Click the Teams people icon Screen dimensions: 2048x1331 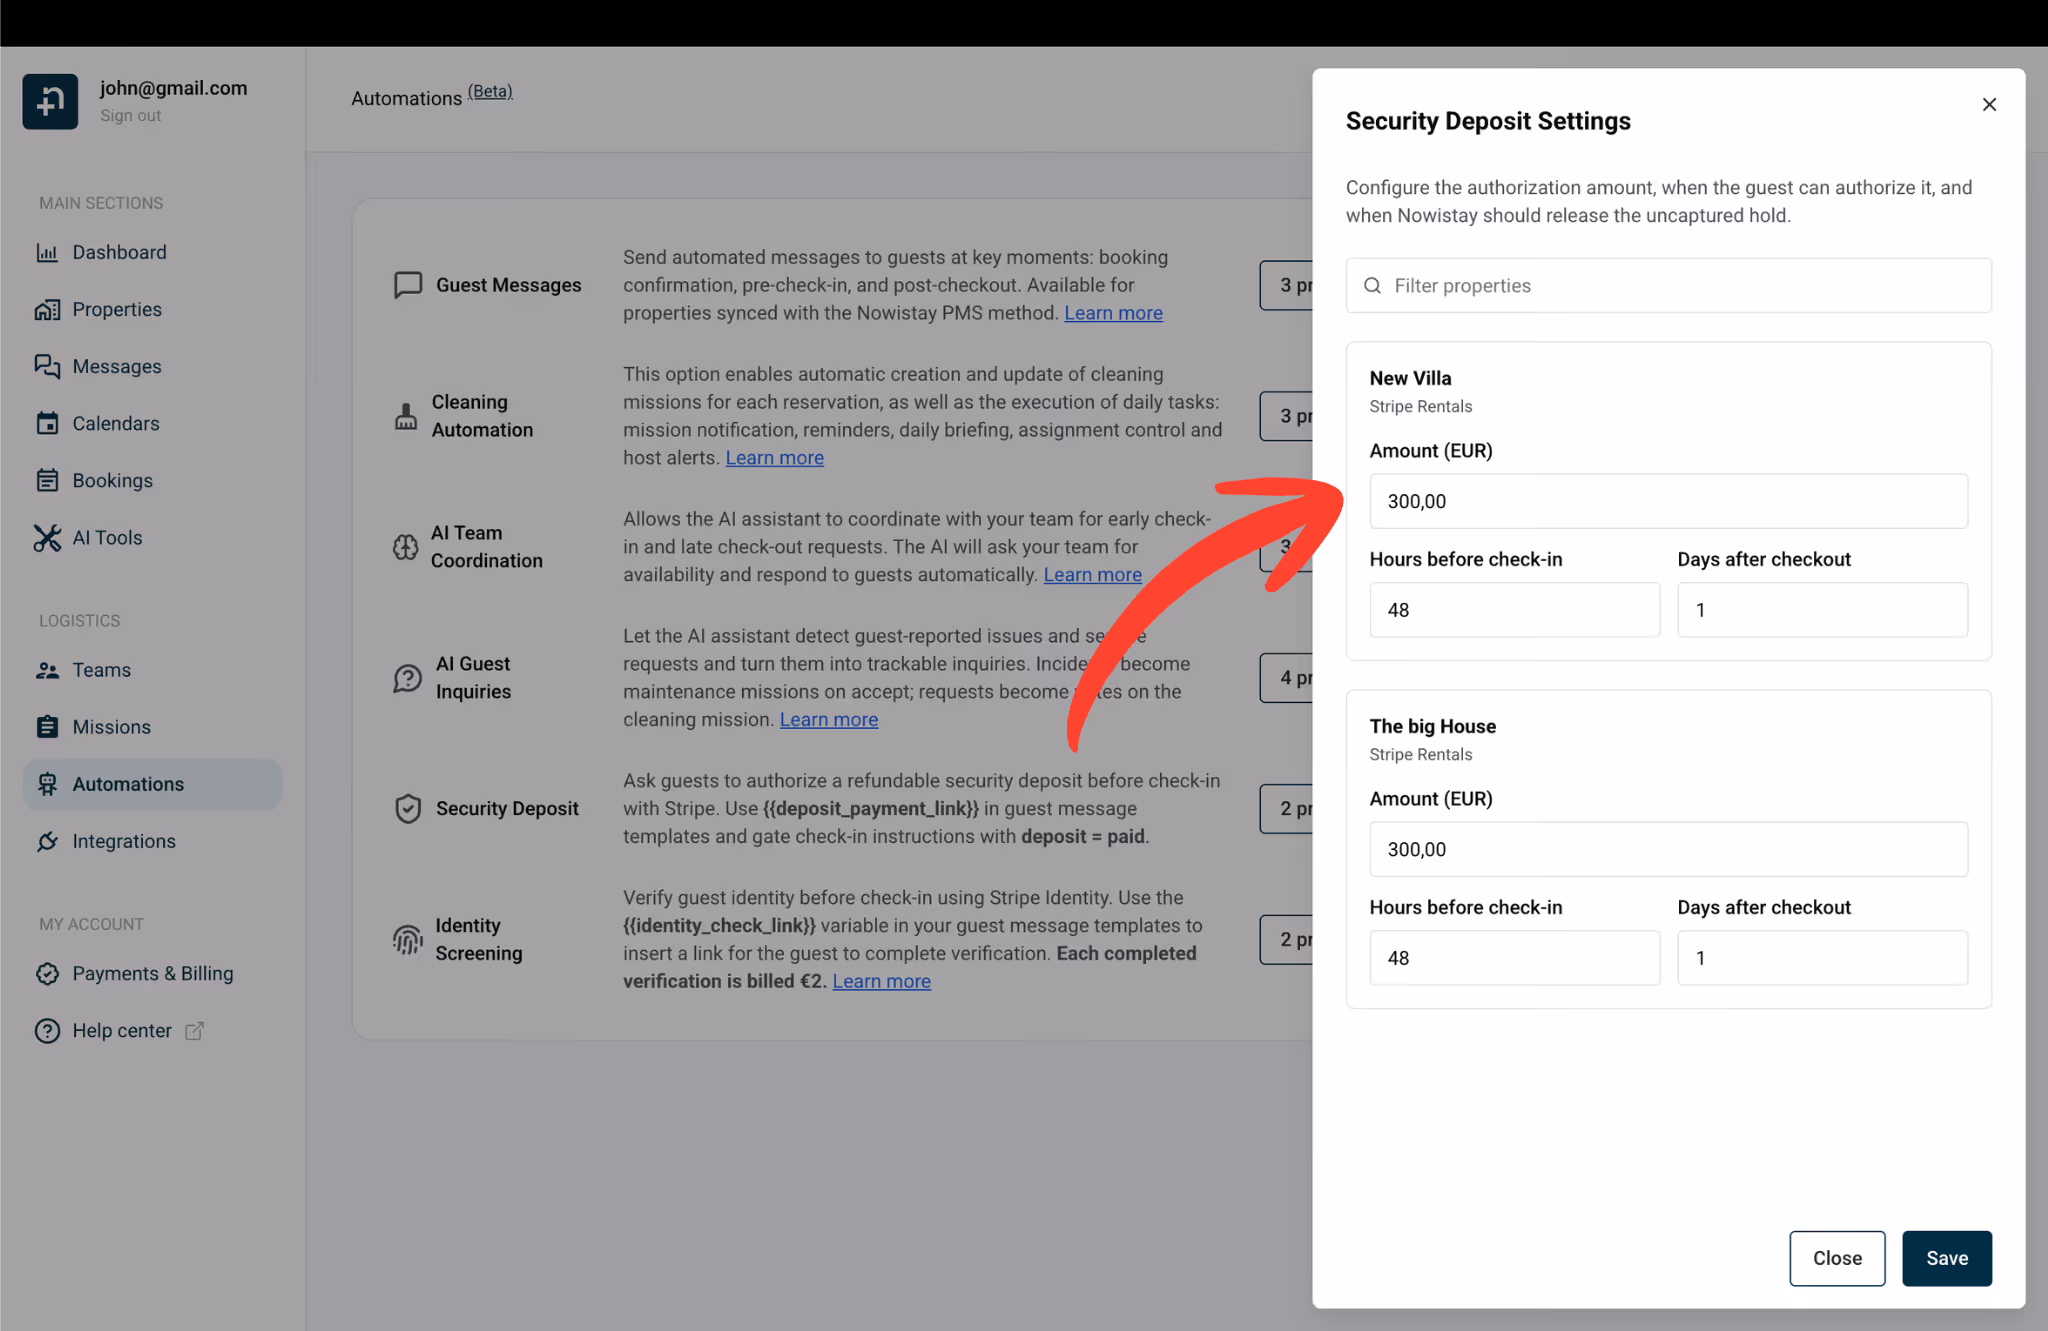[x=47, y=670]
